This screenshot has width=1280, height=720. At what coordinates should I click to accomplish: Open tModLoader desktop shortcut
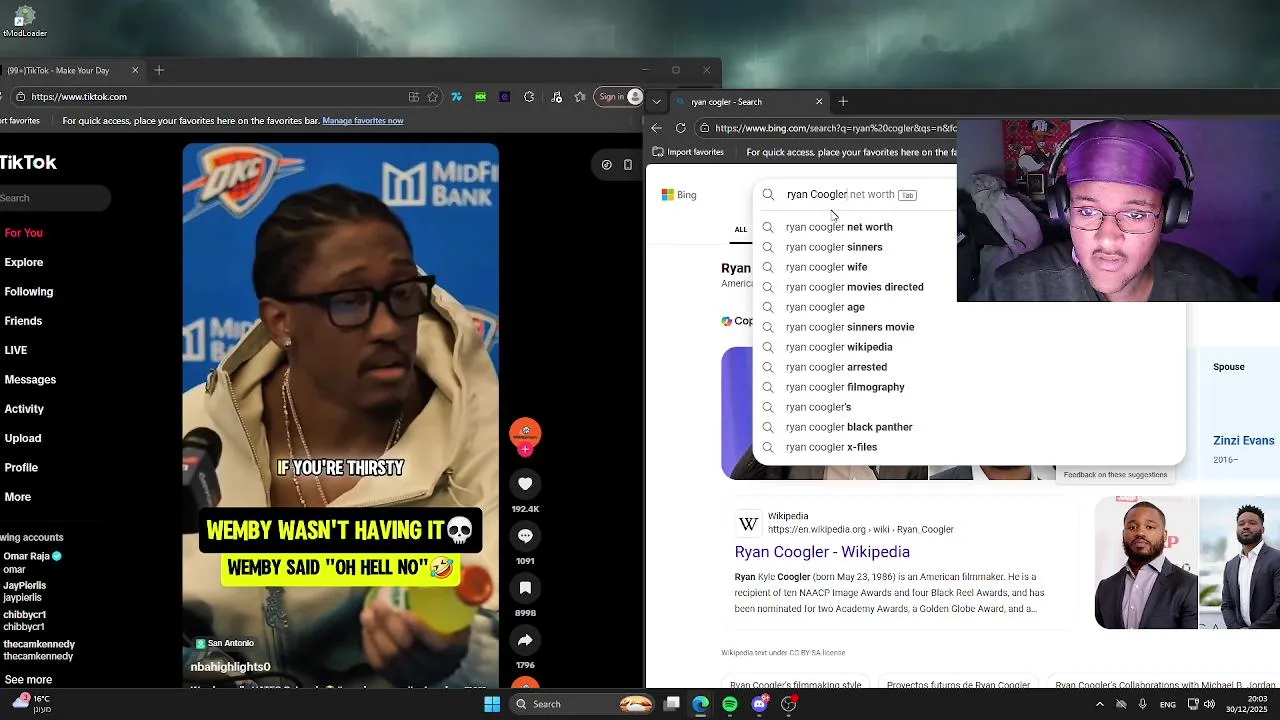pyautogui.click(x=24, y=21)
